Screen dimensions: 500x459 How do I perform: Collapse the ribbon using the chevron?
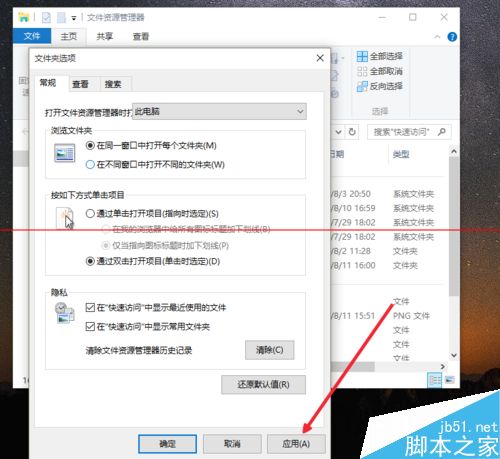tap(437, 37)
